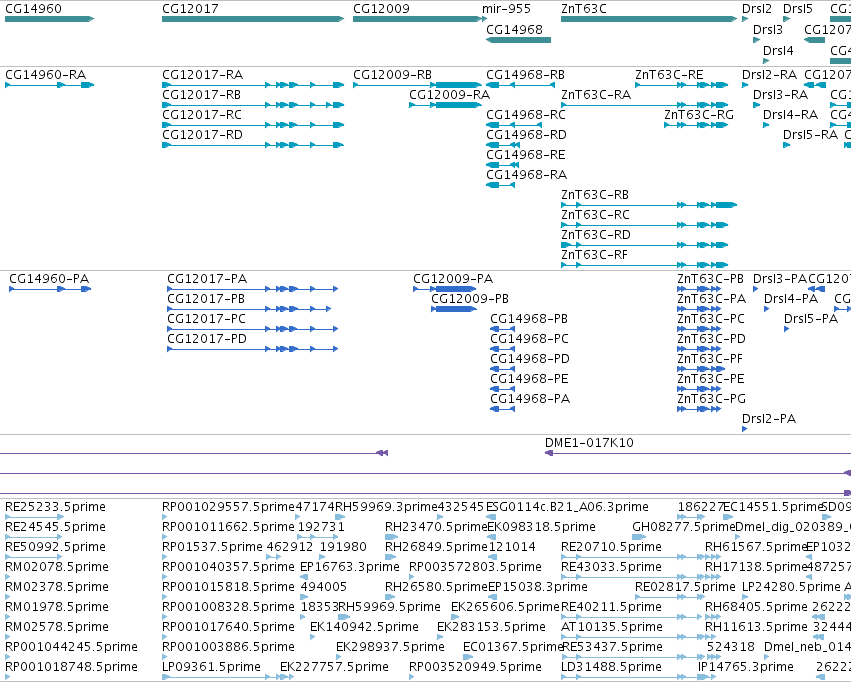851x682 pixels.
Task: Select transcript ZnT63C-RE
Action: [669, 74]
